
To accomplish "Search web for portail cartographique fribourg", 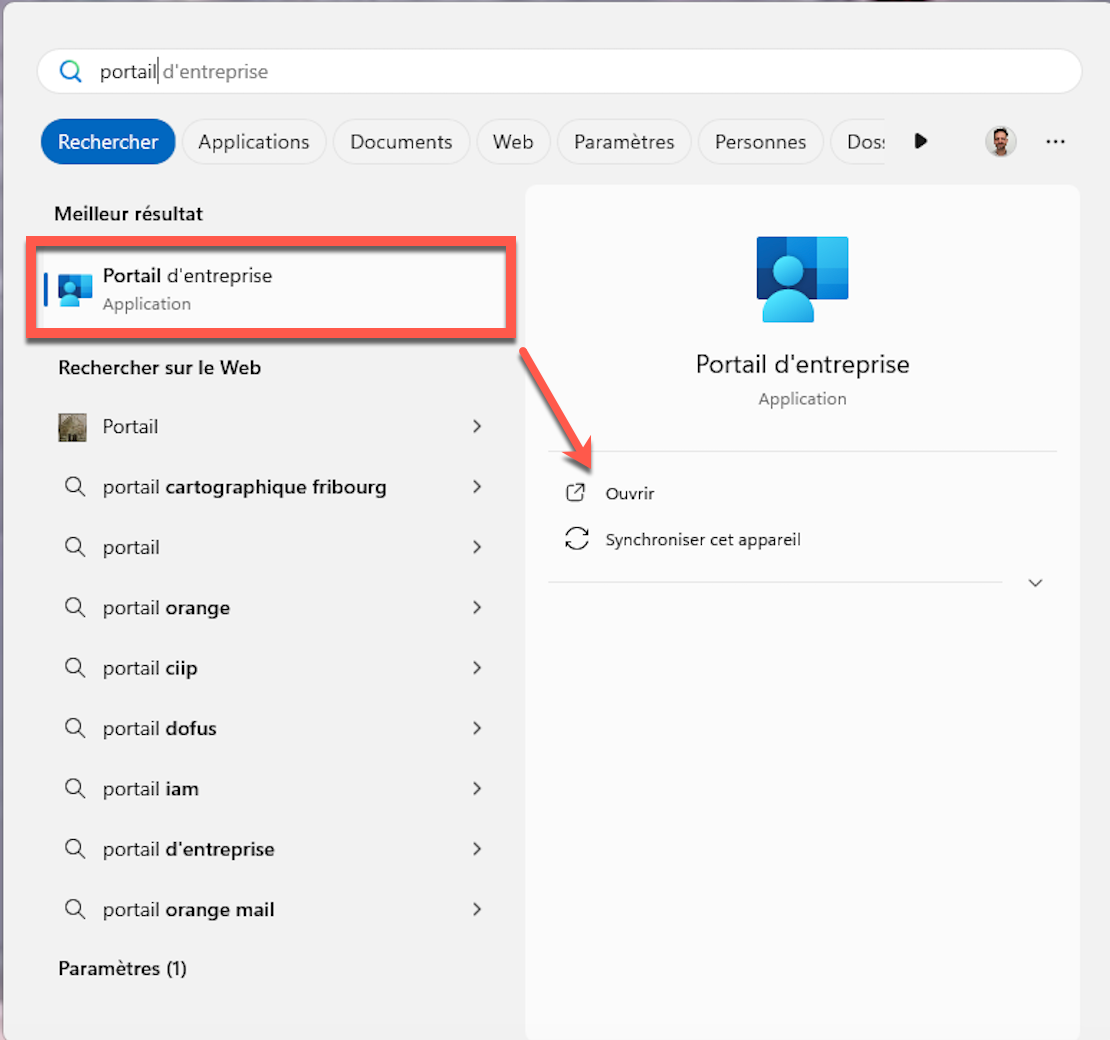I will [x=271, y=487].
